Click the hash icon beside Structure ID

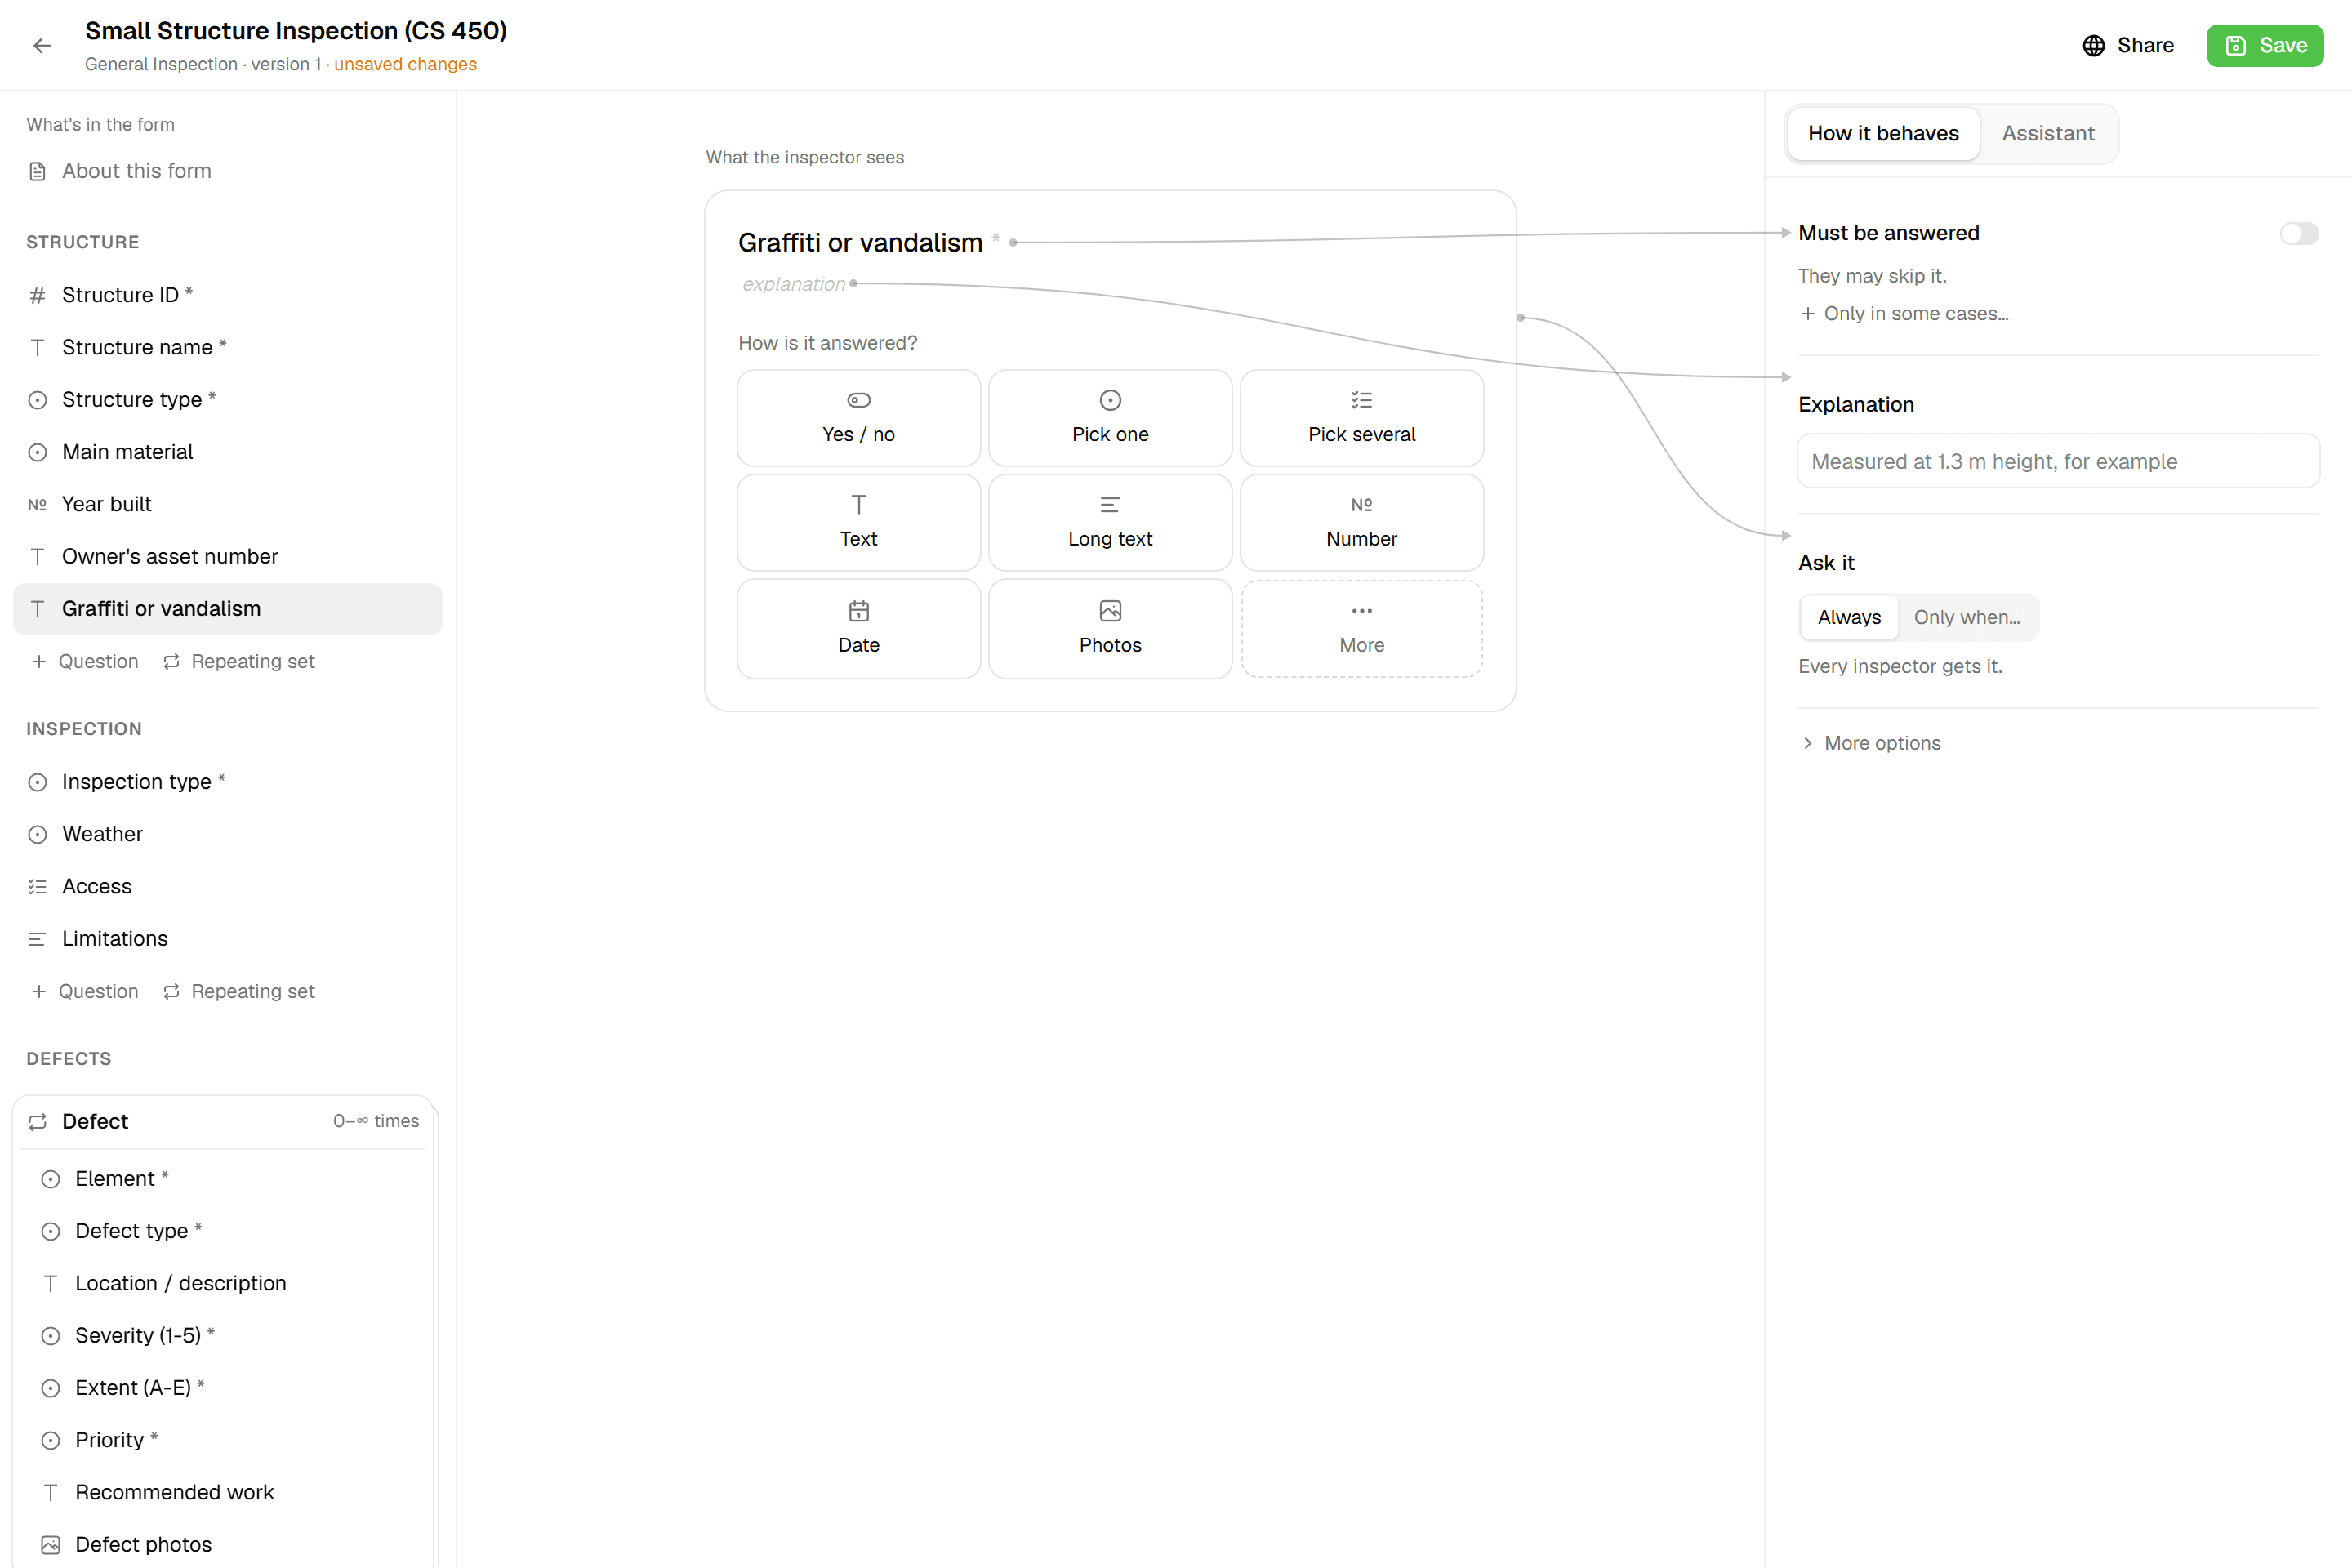38,295
